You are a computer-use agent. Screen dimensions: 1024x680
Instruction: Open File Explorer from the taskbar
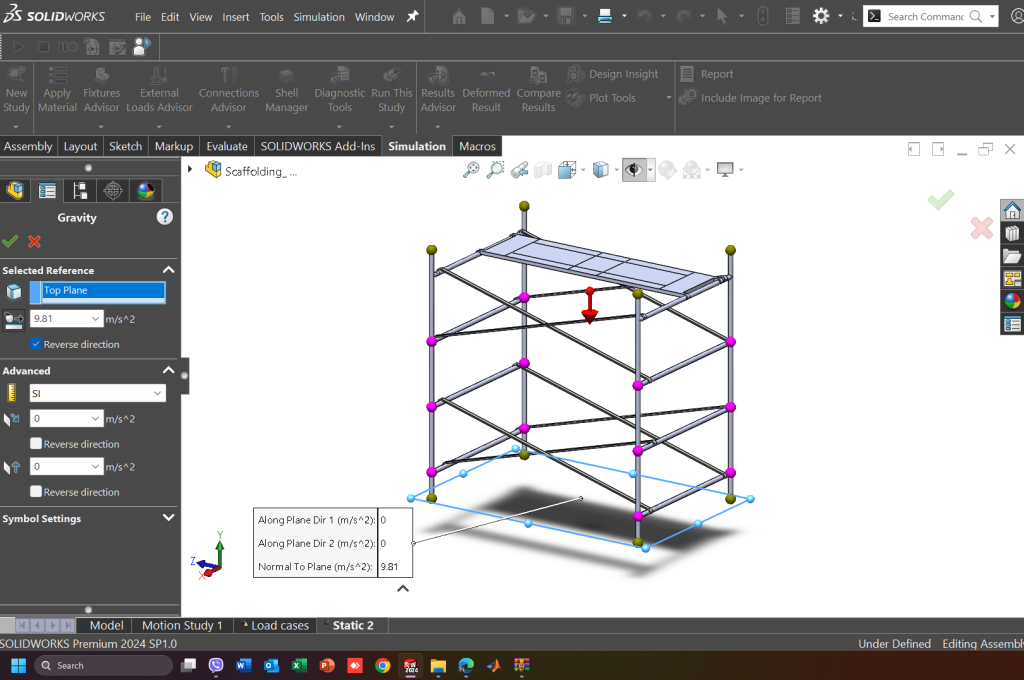[438, 665]
